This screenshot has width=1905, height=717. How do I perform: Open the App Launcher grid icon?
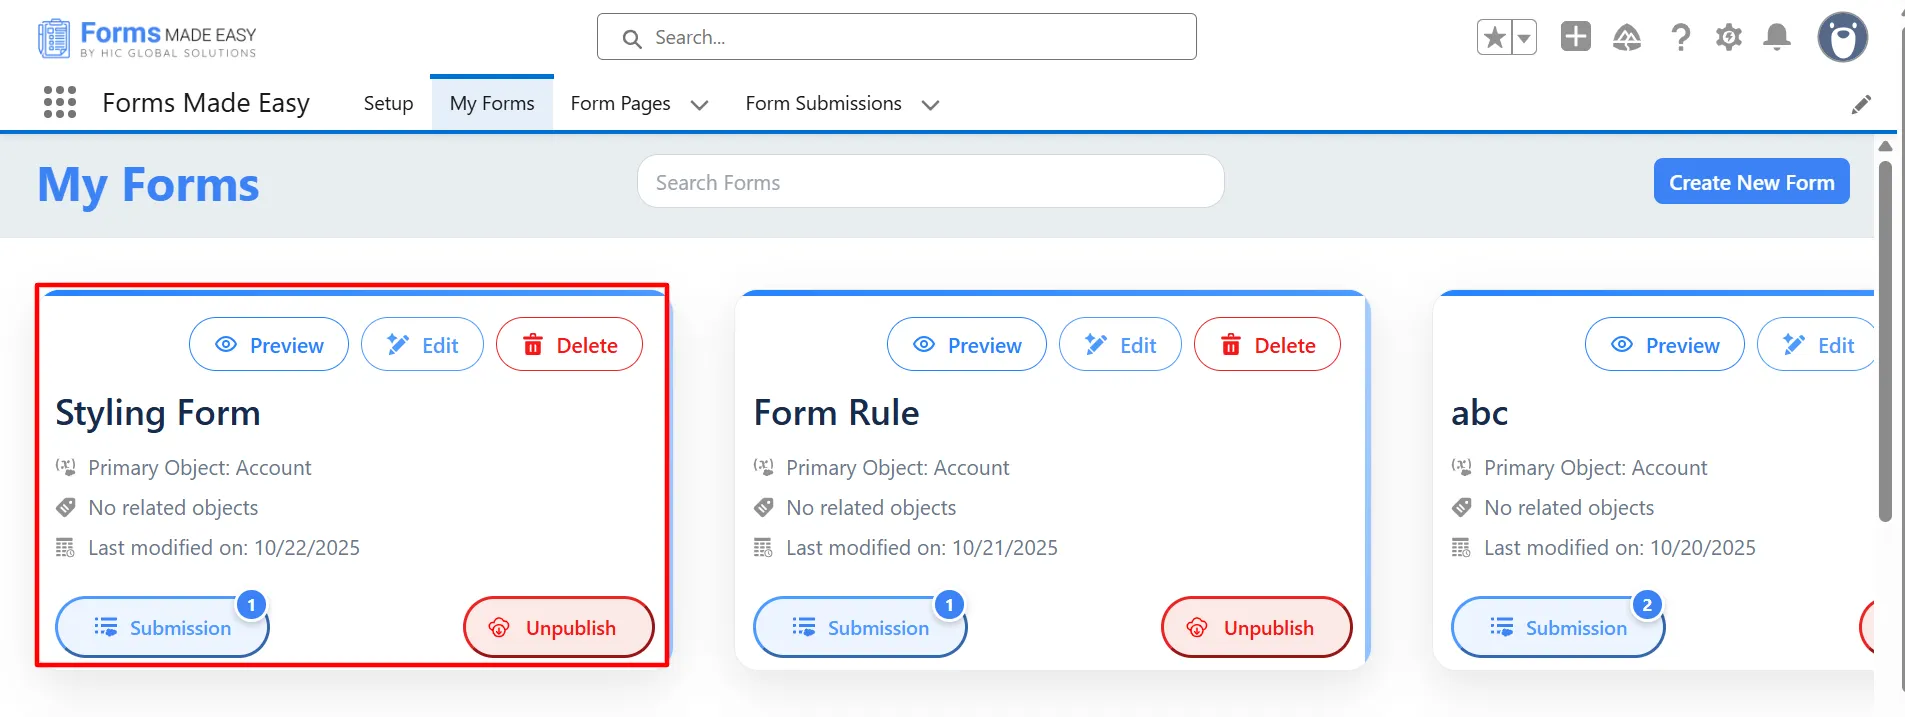(60, 102)
